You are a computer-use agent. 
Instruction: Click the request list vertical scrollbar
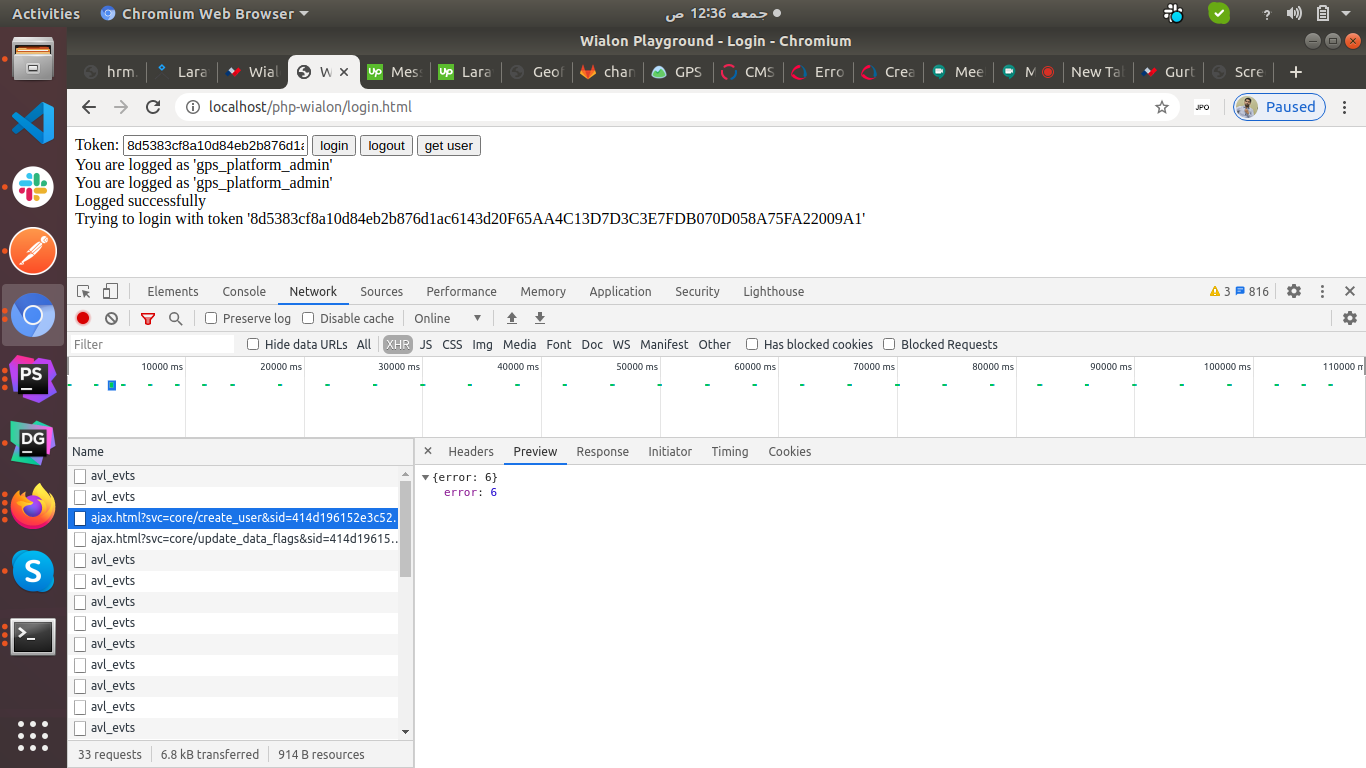tap(405, 530)
